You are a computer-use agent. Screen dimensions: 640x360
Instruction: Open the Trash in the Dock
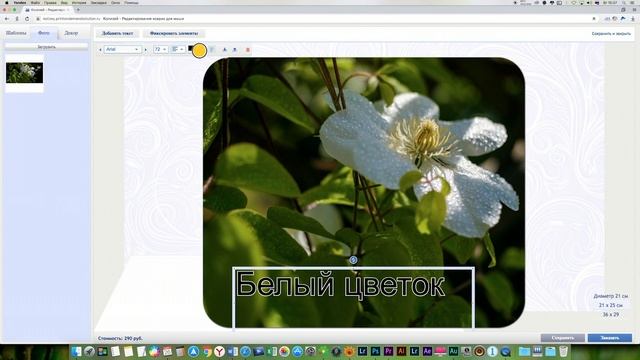[563, 351]
